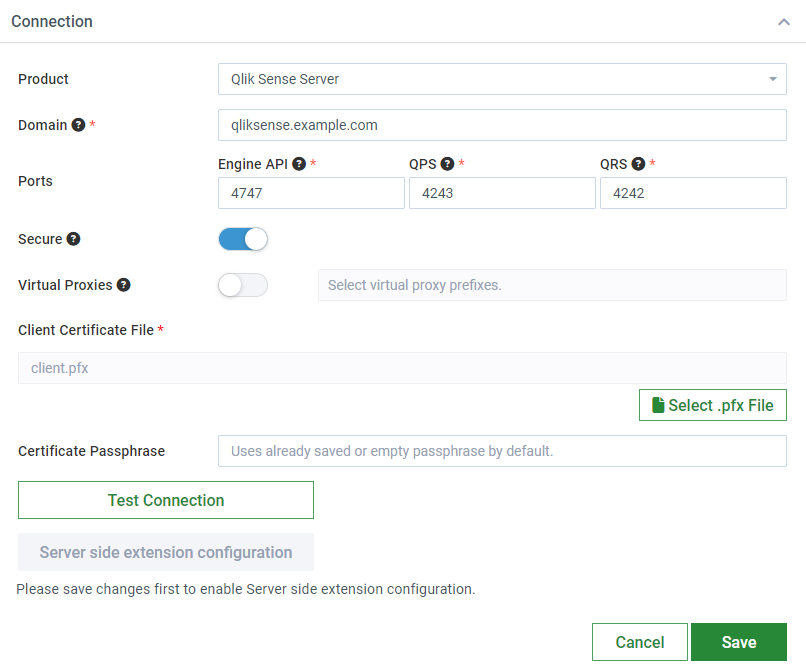Click the Virtual Proxies help icon
The height and width of the screenshot is (671, 806).
pyautogui.click(x=123, y=285)
